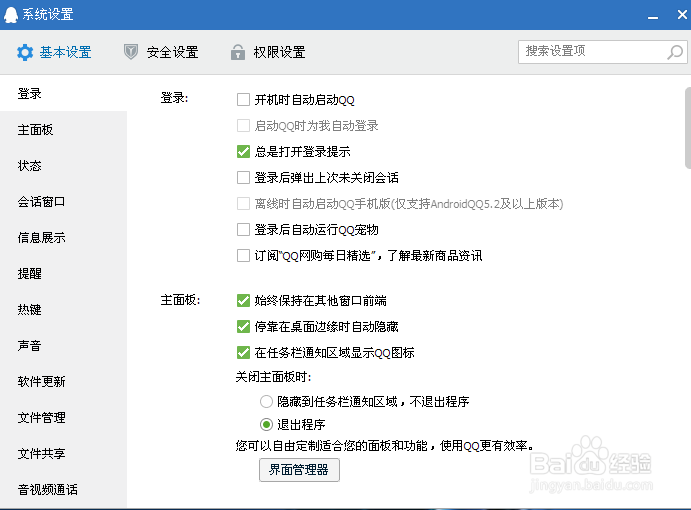Click the shield icon for 安全设置
The width and height of the screenshot is (691, 510).
click(x=130, y=52)
